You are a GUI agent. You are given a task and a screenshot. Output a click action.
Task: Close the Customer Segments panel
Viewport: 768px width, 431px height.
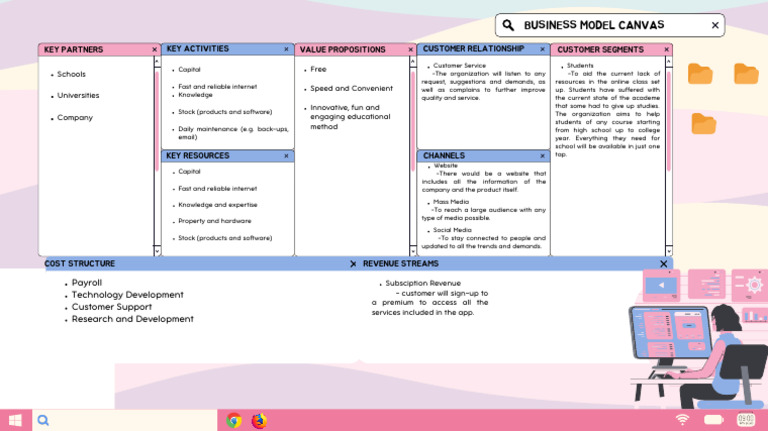tap(666, 49)
